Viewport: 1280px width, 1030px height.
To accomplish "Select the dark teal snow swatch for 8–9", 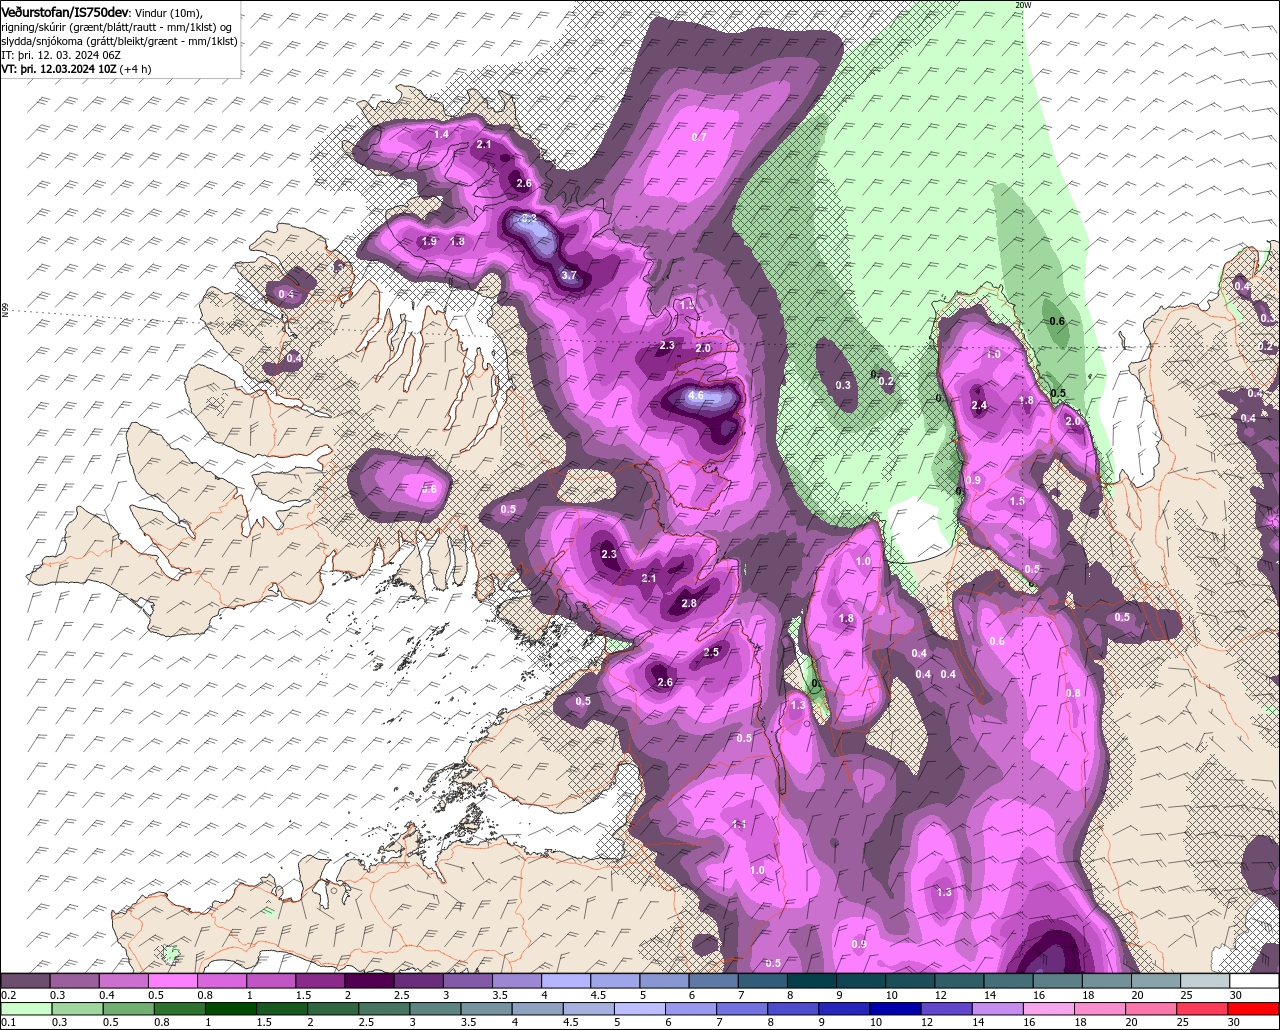I will (x=813, y=981).
